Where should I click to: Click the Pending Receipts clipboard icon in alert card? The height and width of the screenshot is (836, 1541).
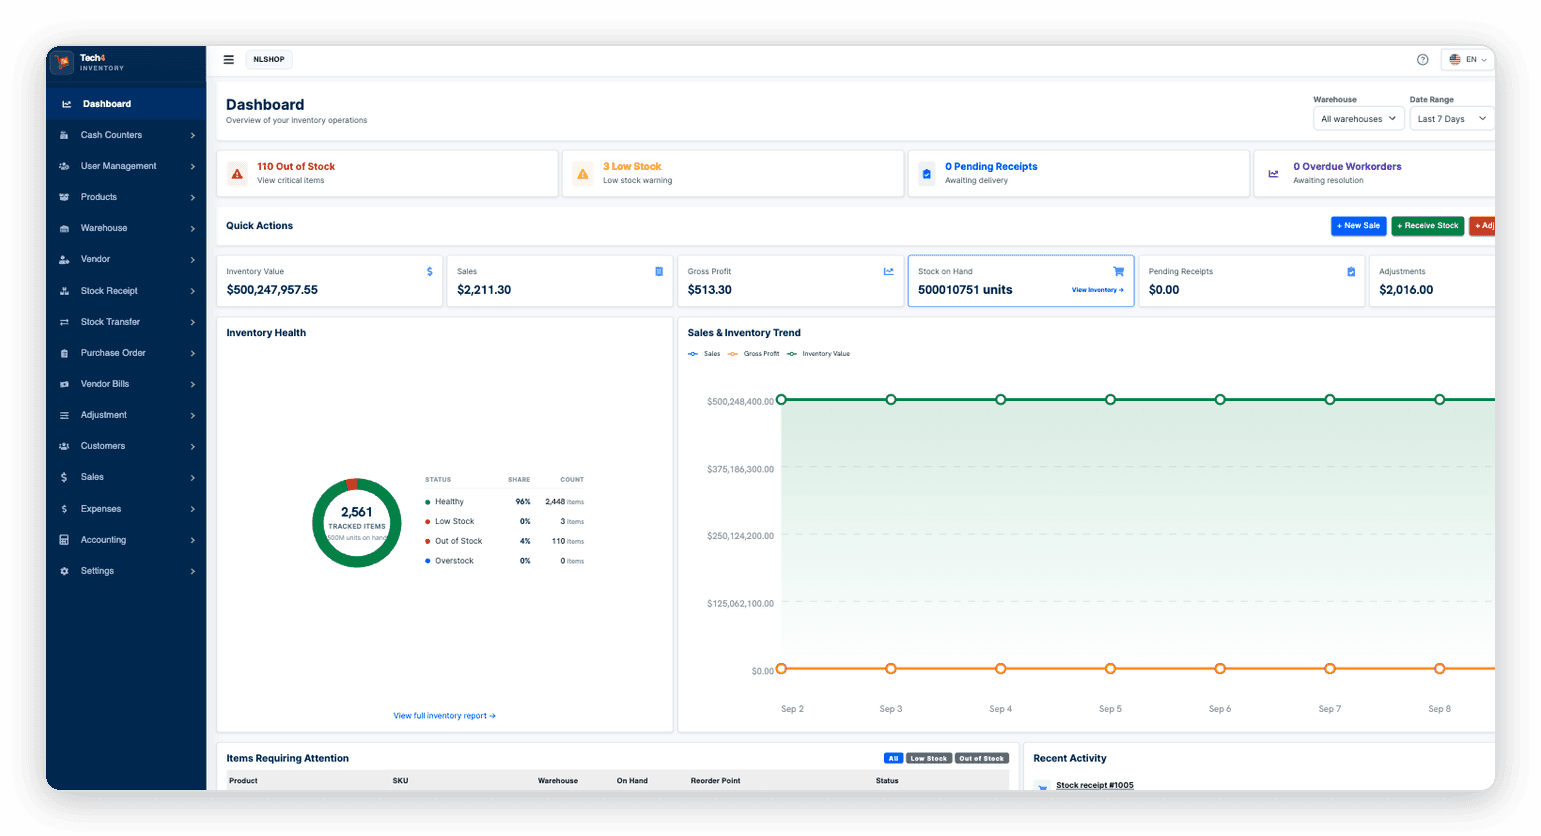pos(926,174)
